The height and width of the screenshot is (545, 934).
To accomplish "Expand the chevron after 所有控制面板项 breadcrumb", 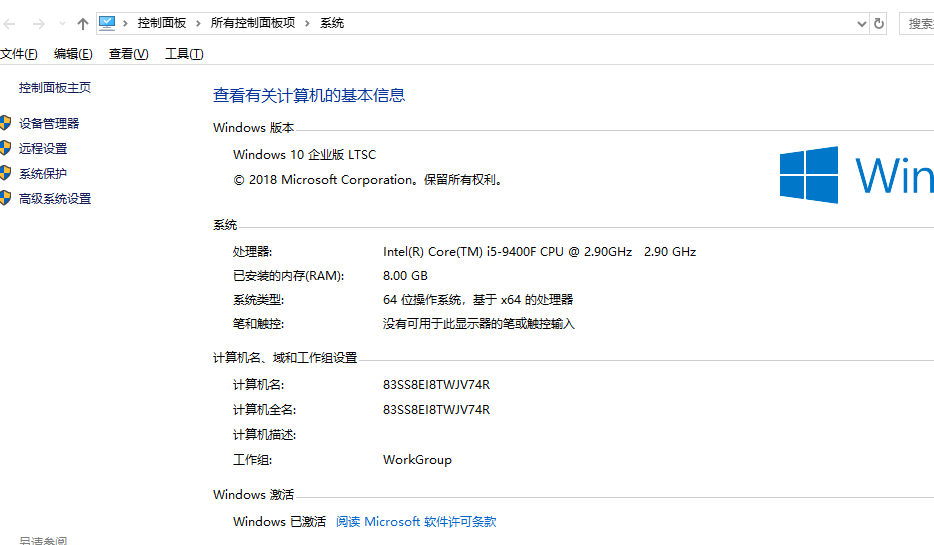I will (307, 23).
